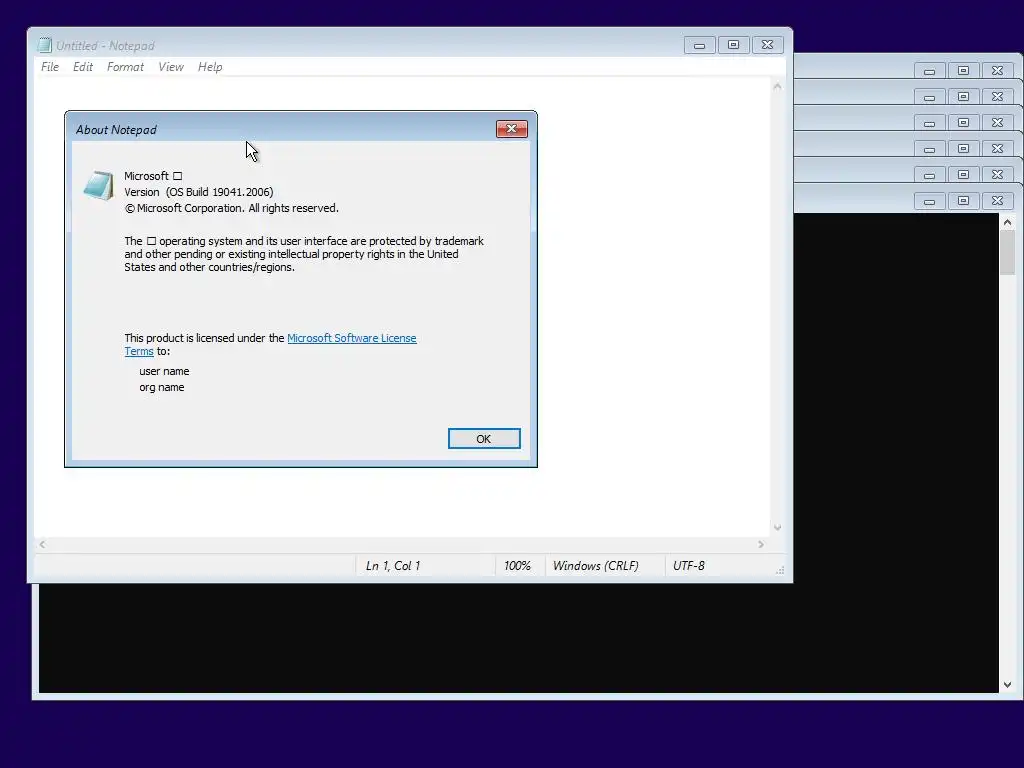1024x768 pixels.
Task: Open the Help menu in Notepad
Action: pyautogui.click(x=210, y=67)
